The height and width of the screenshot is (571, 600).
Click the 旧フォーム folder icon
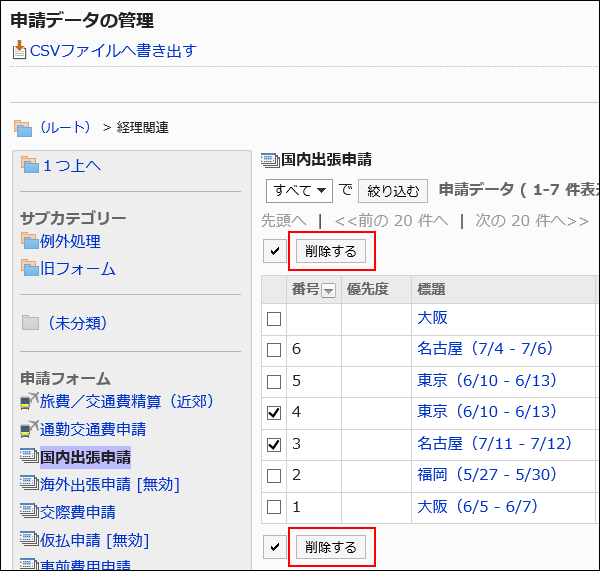pos(30,268)
